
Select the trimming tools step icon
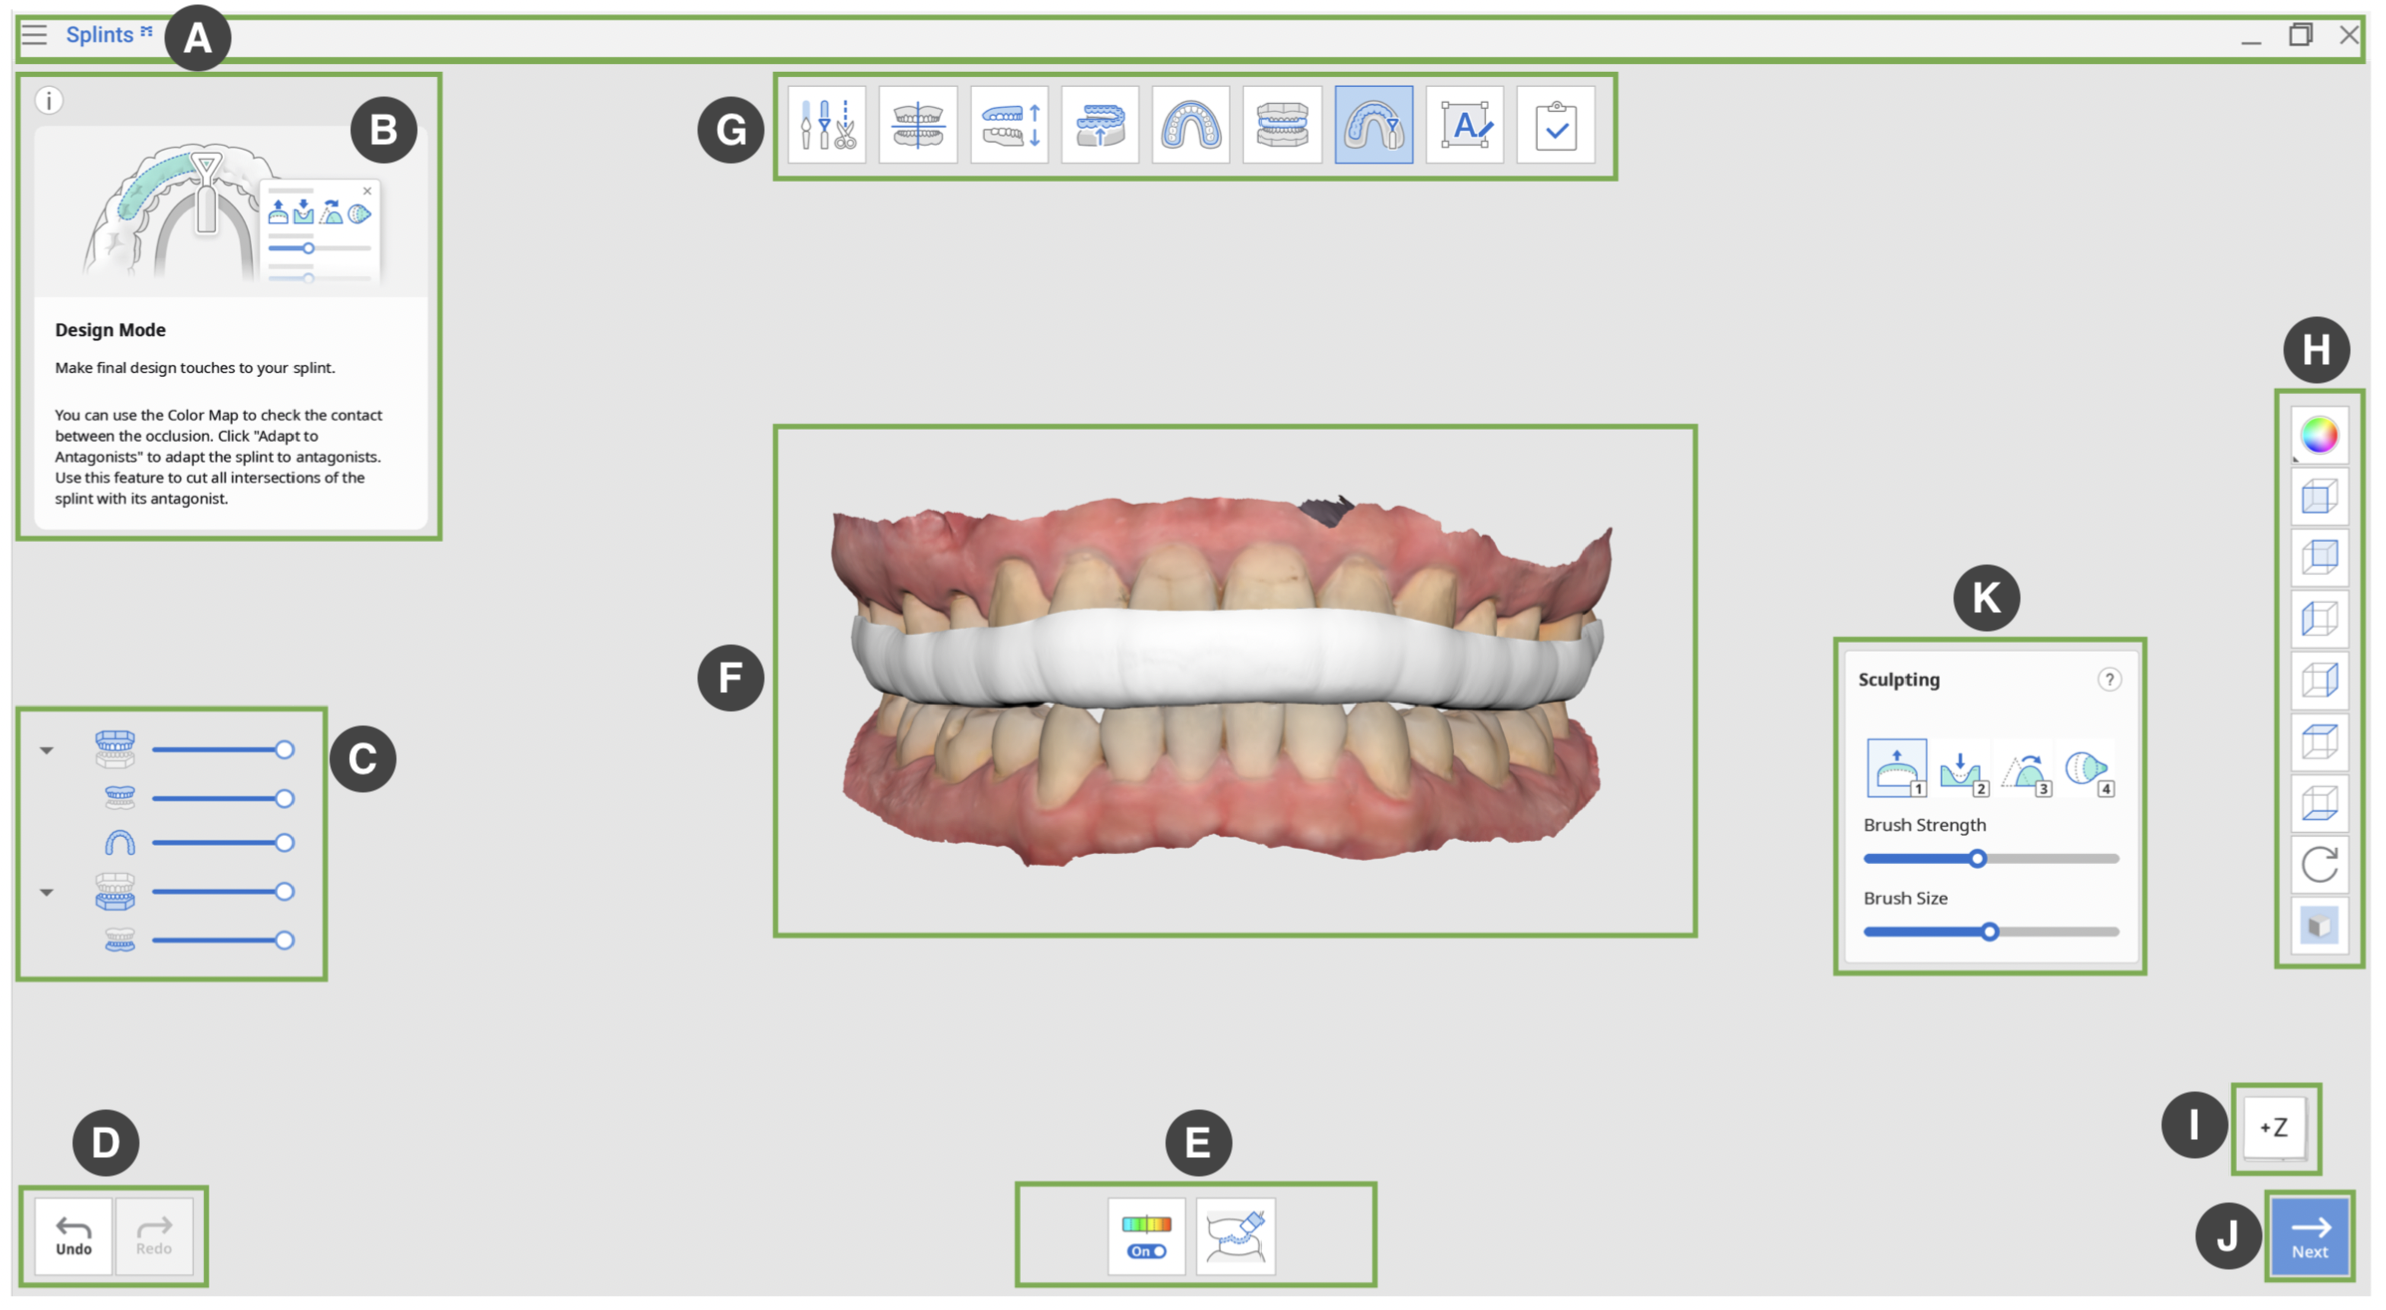coord(827,125)
